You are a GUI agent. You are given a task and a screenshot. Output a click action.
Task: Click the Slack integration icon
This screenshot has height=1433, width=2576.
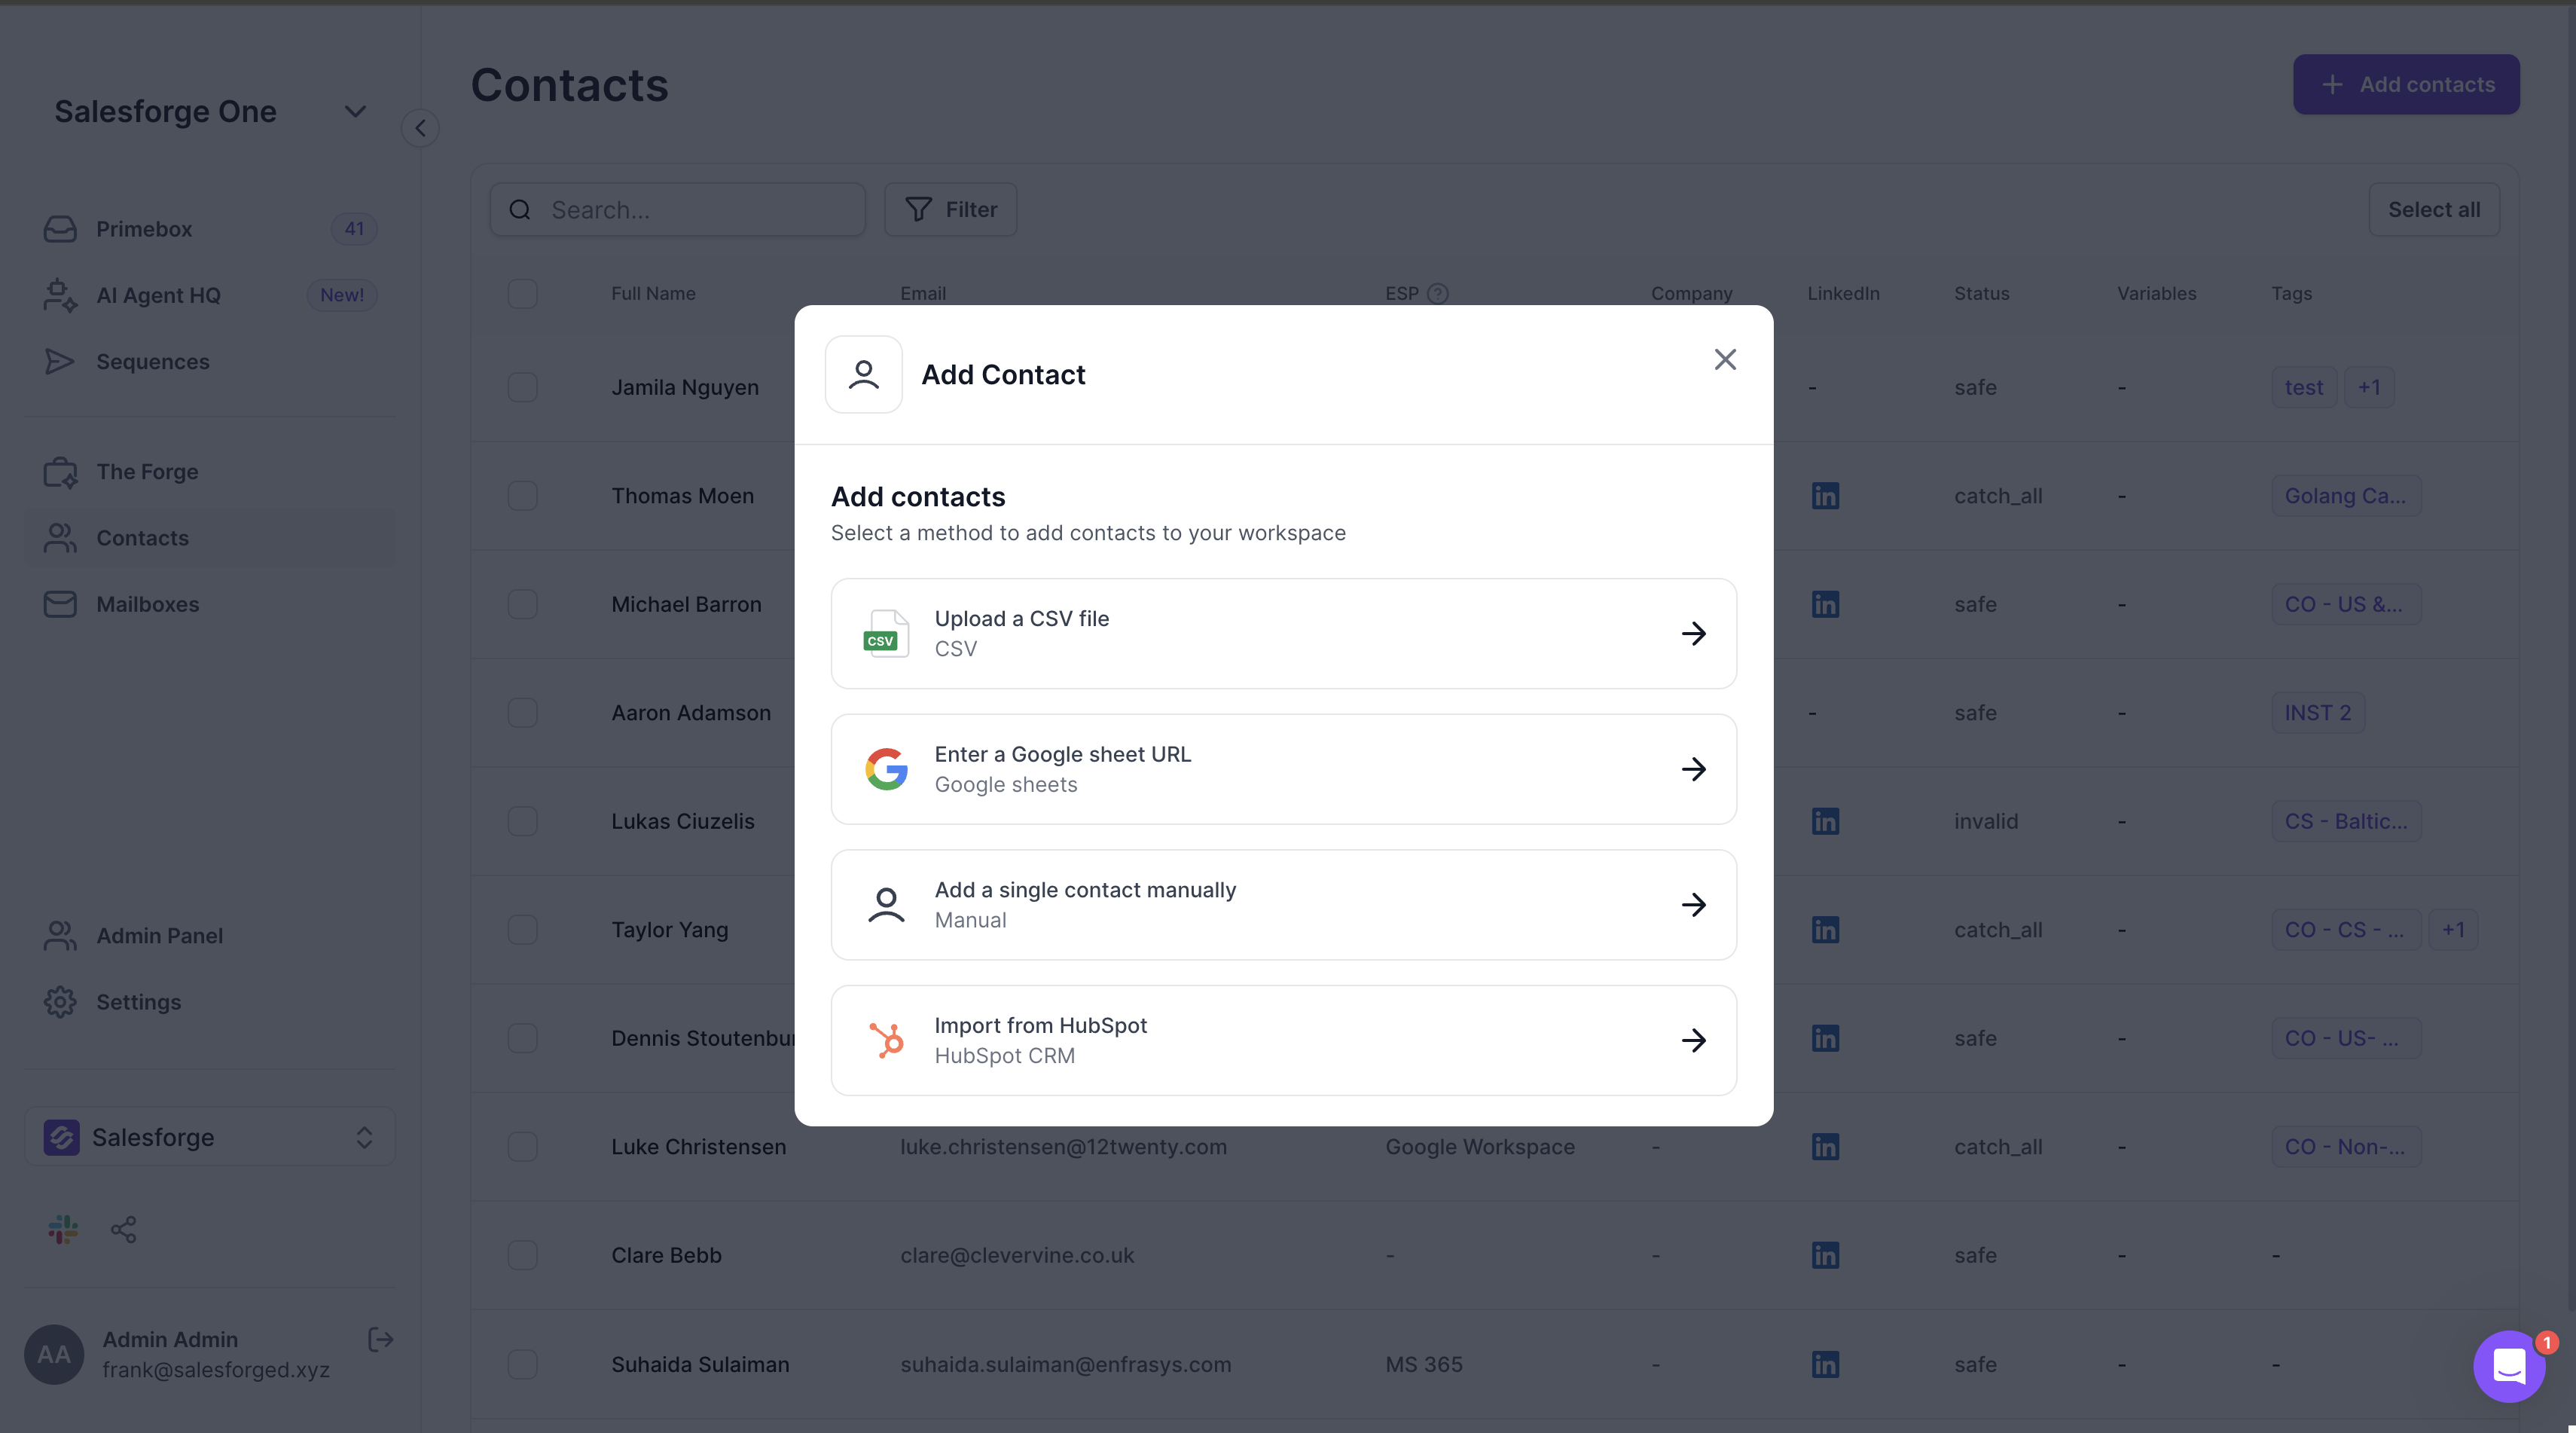[62, 1229]
